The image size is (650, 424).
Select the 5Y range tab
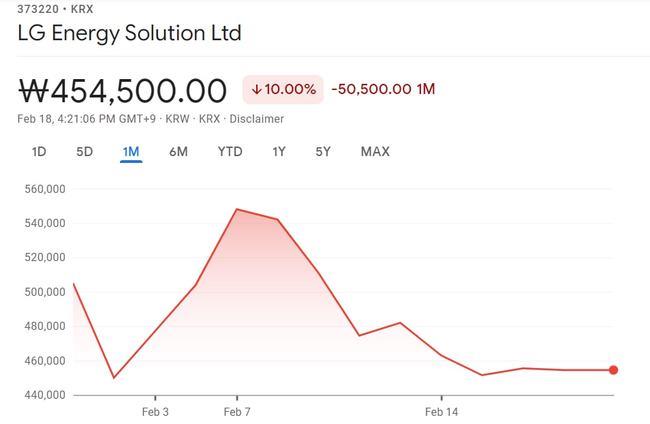click(323, 152)
